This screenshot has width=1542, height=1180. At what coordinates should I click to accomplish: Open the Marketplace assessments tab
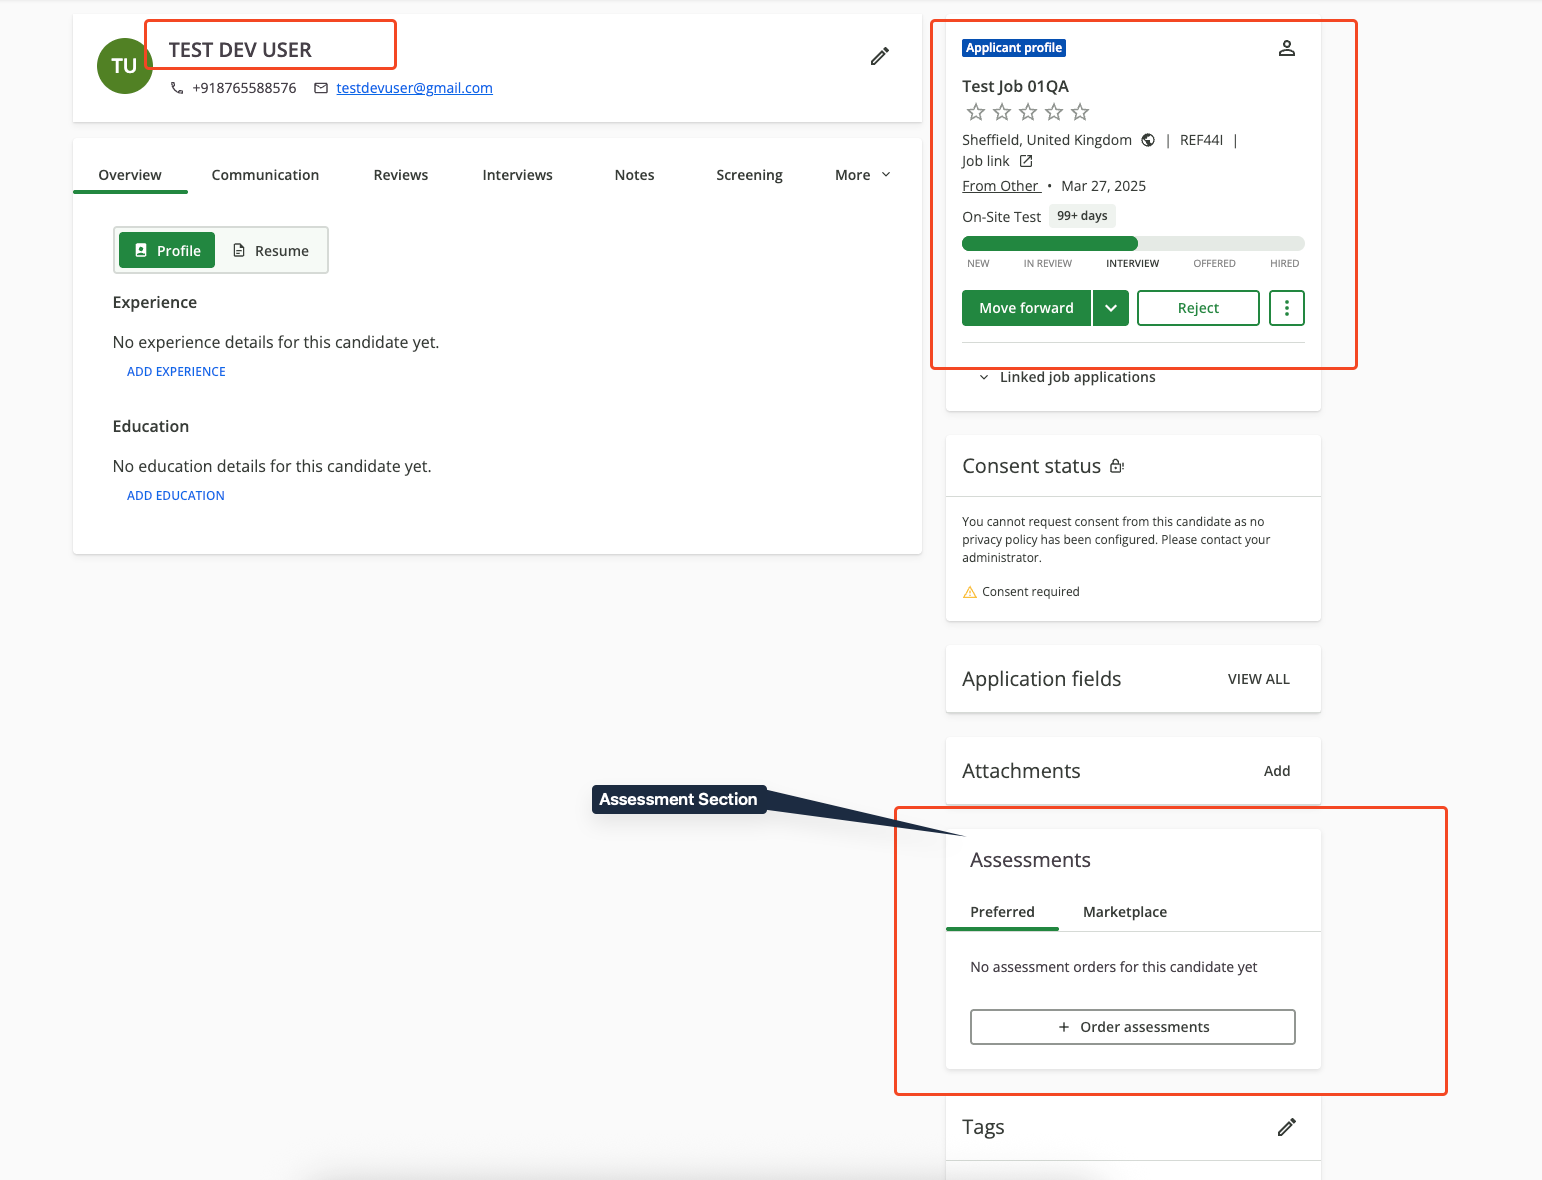pos(1124,912)
